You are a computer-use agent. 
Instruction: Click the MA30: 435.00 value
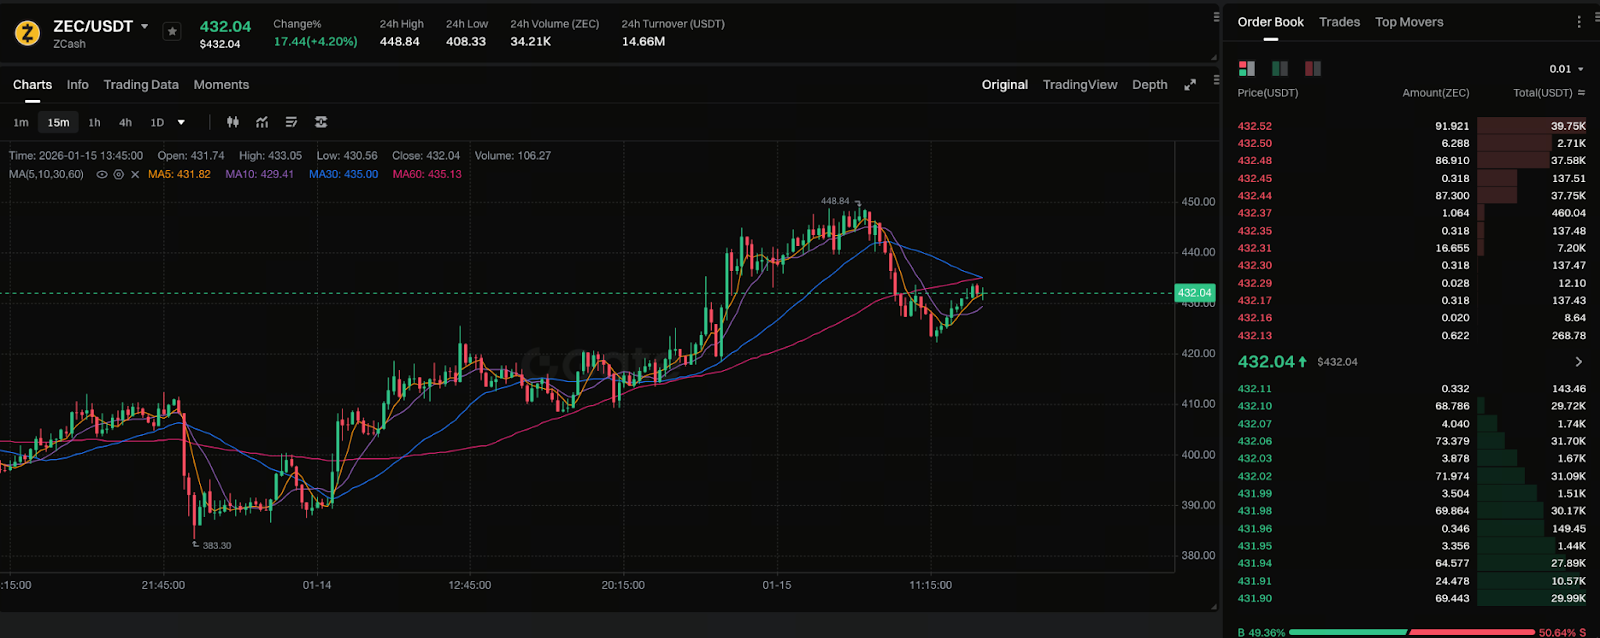click(343, 174)
